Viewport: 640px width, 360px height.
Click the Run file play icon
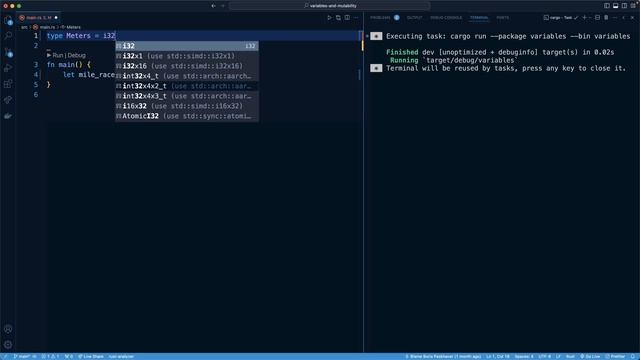click(x=329, y=18)
